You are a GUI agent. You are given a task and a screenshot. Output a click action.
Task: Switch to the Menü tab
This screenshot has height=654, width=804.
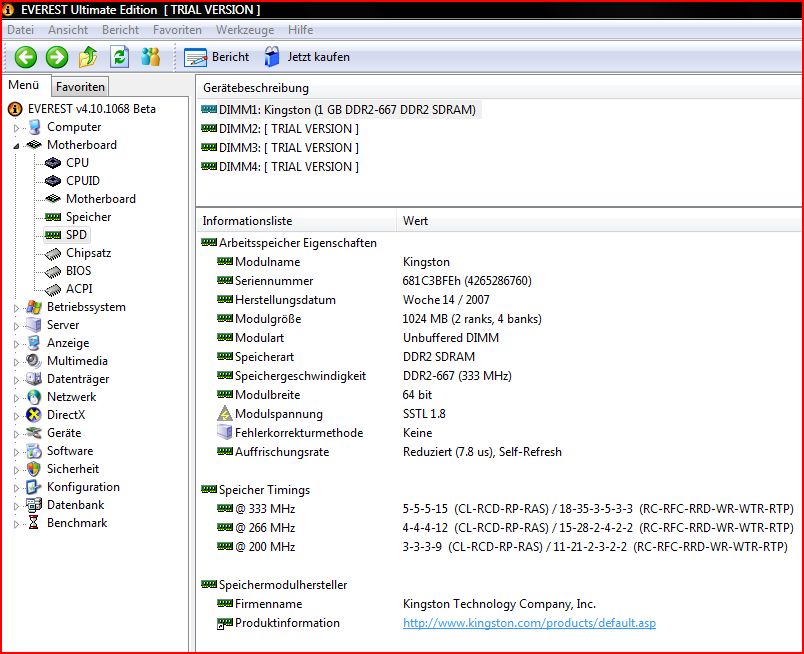[24, 85]
